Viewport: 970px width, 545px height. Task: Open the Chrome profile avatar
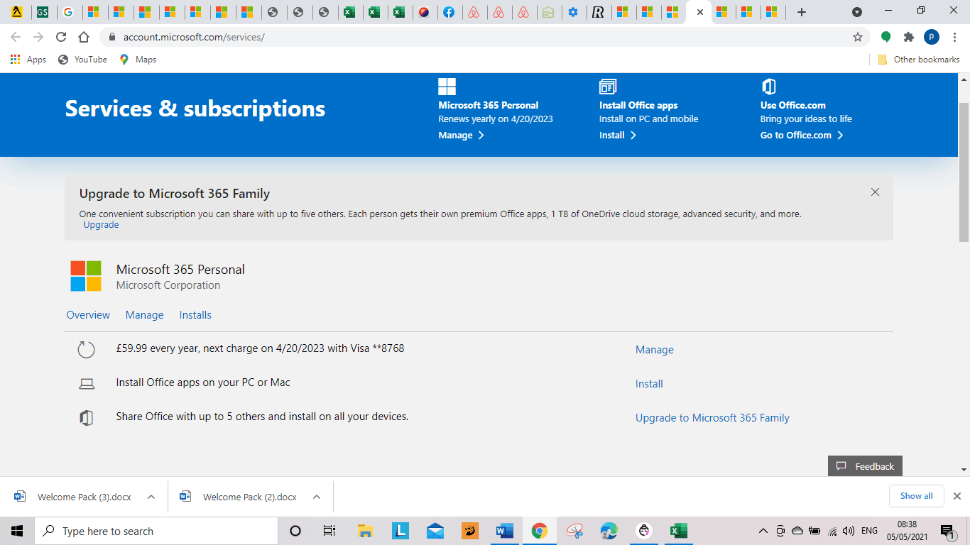[931, 37]
